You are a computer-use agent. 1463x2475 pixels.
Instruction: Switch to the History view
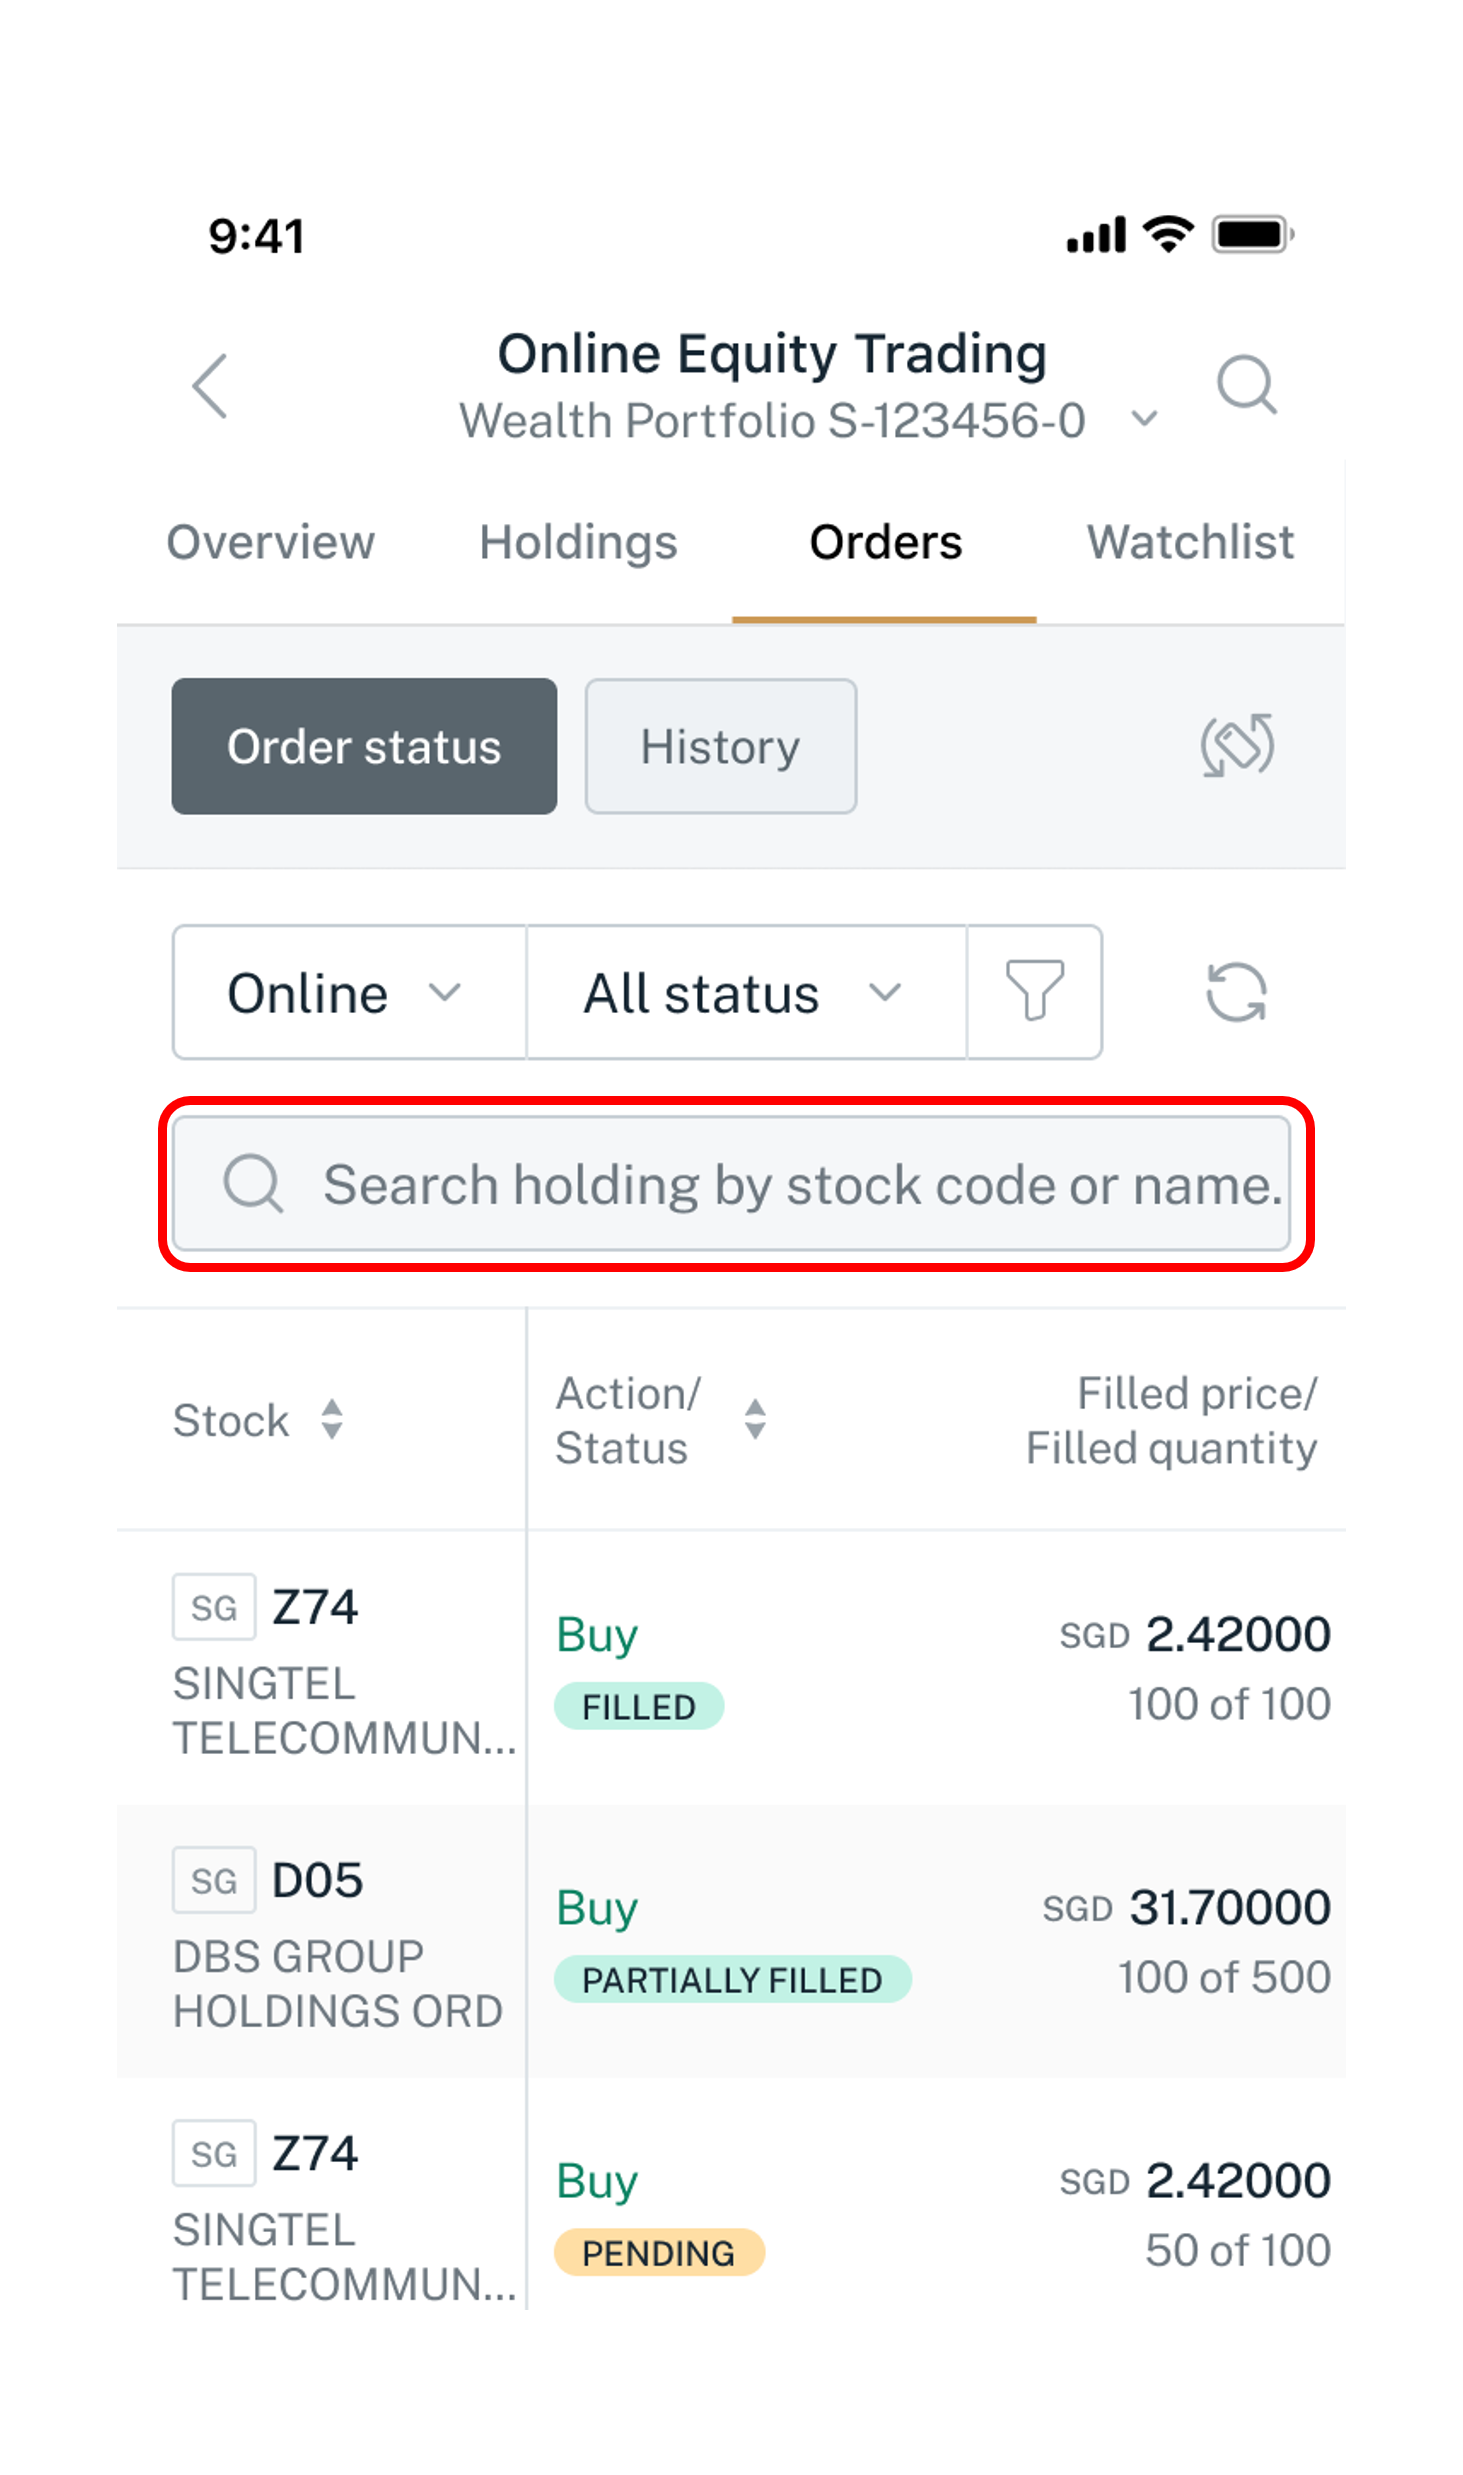pos(720,746)
